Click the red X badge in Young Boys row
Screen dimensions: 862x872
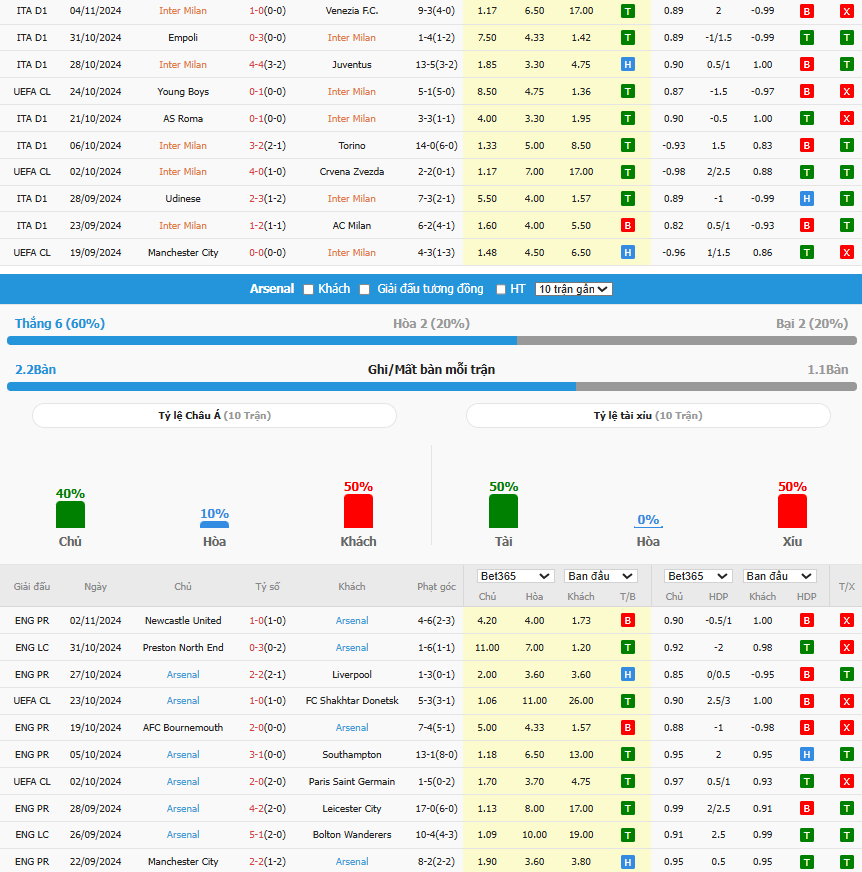pyautogui.click(x=846, y=91)
